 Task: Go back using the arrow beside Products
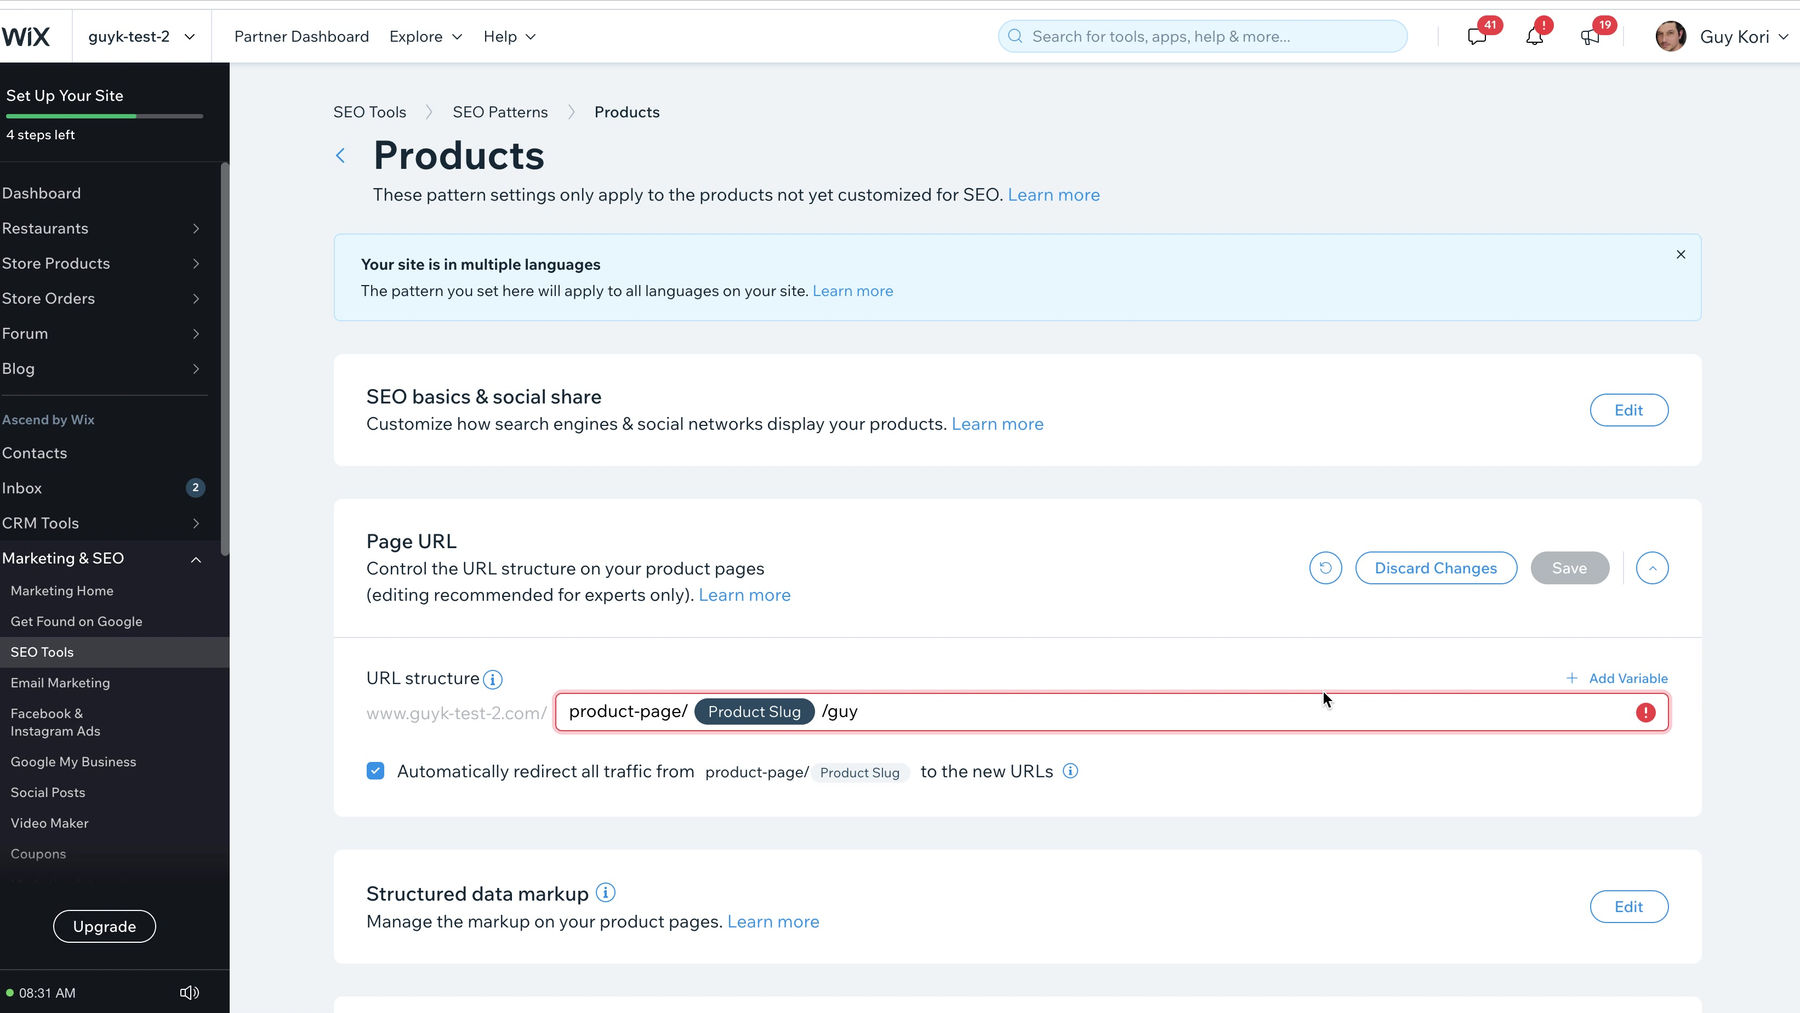341,155
